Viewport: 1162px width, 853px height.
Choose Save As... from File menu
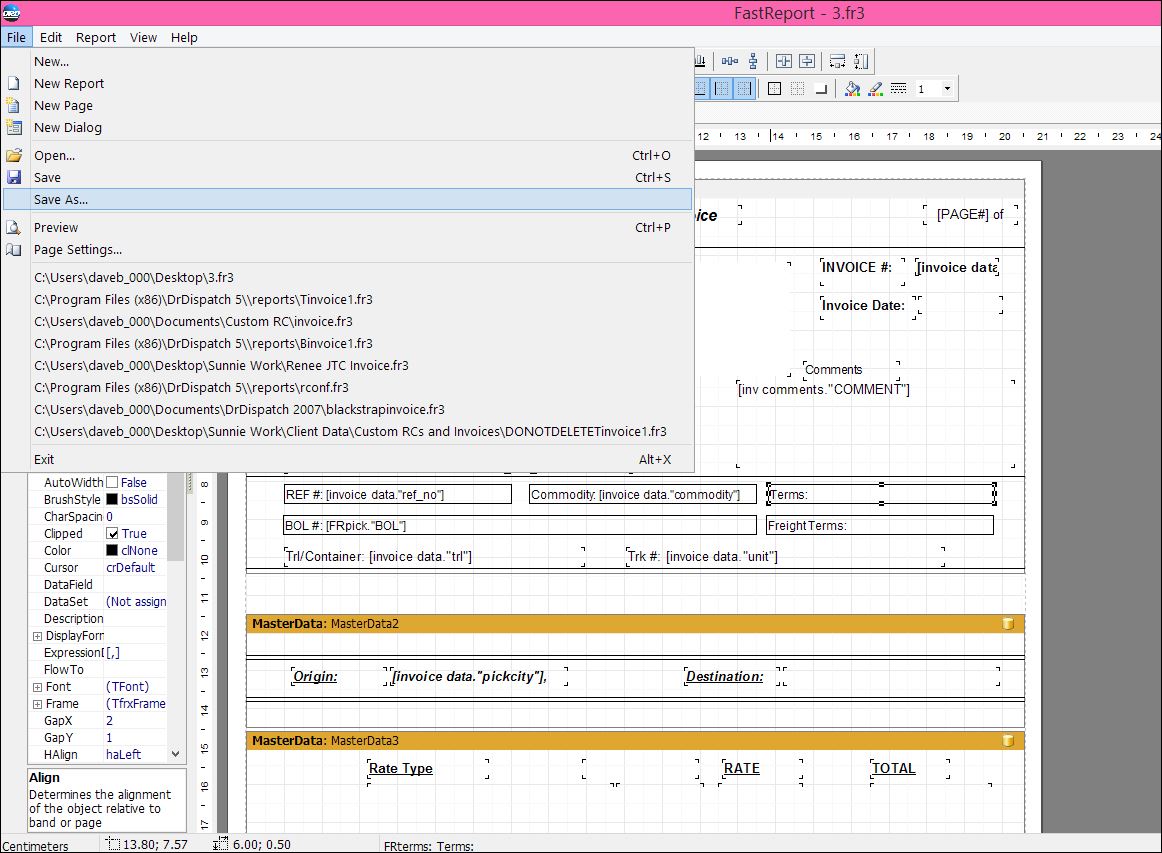(x=347, y=199)
